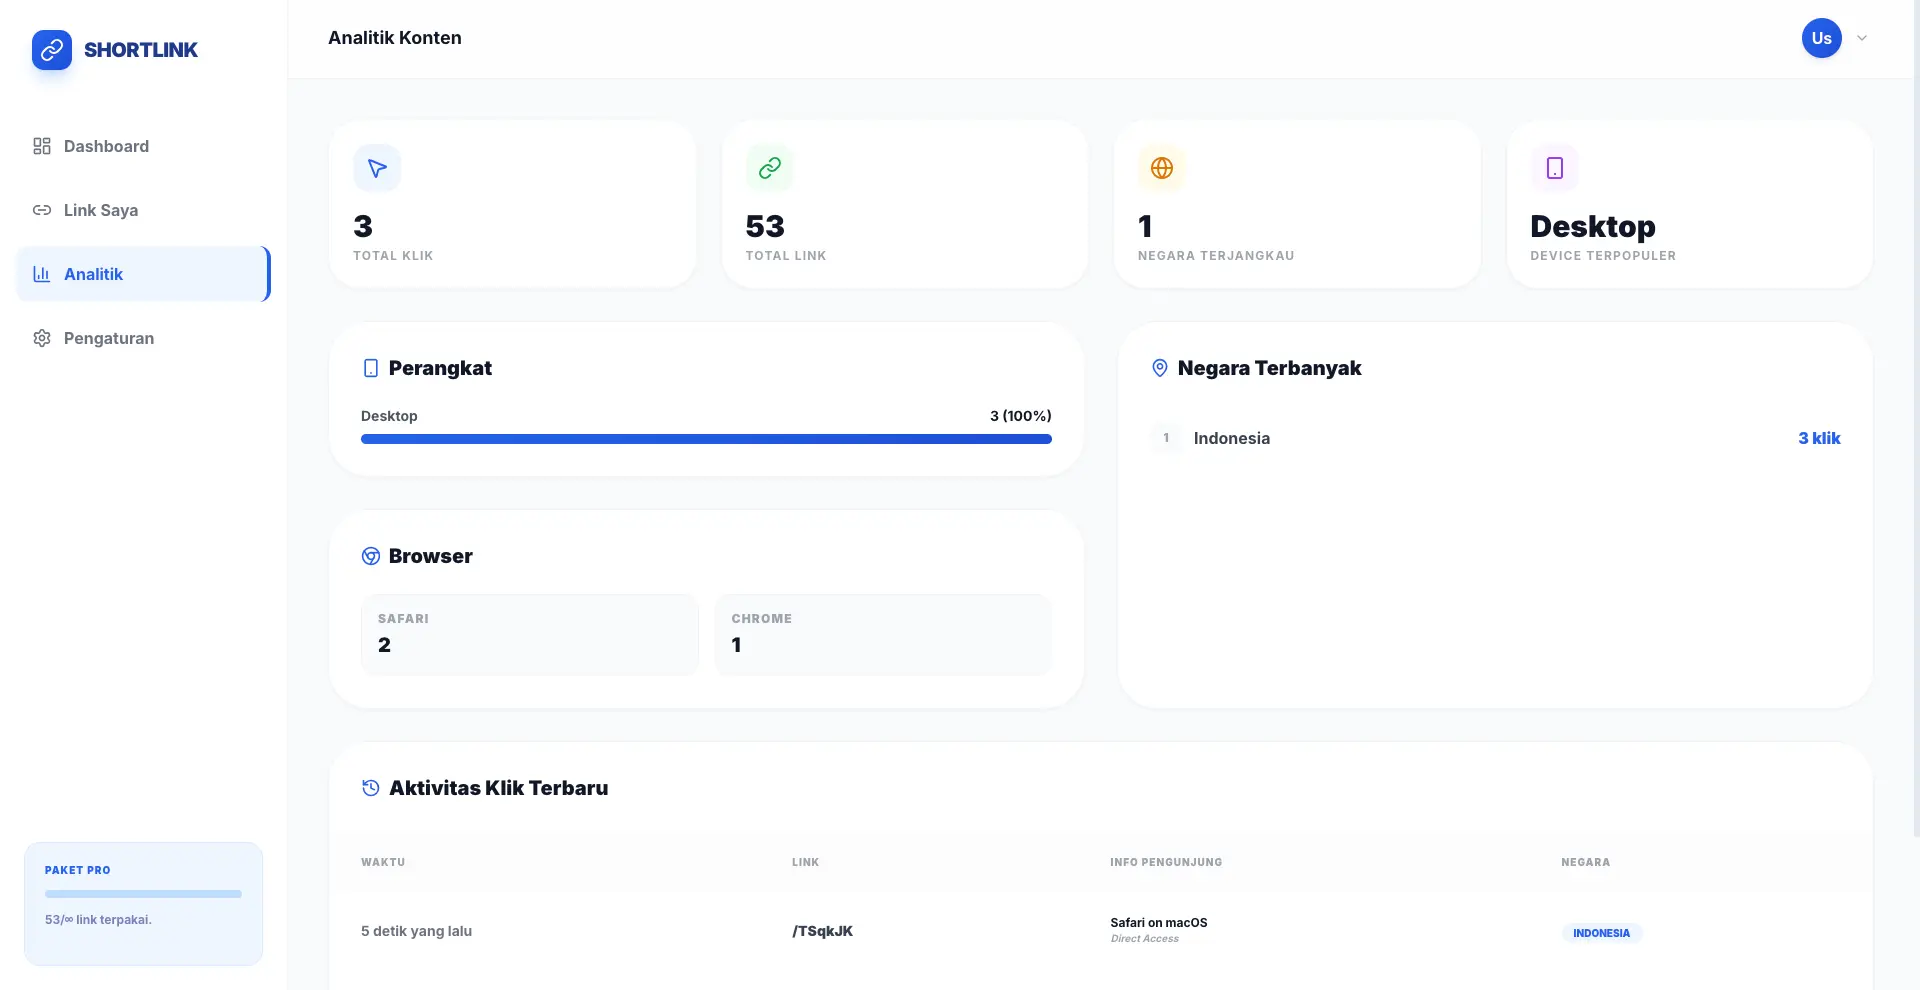Click the purple device icon above Desktop

pos(1554,168)
